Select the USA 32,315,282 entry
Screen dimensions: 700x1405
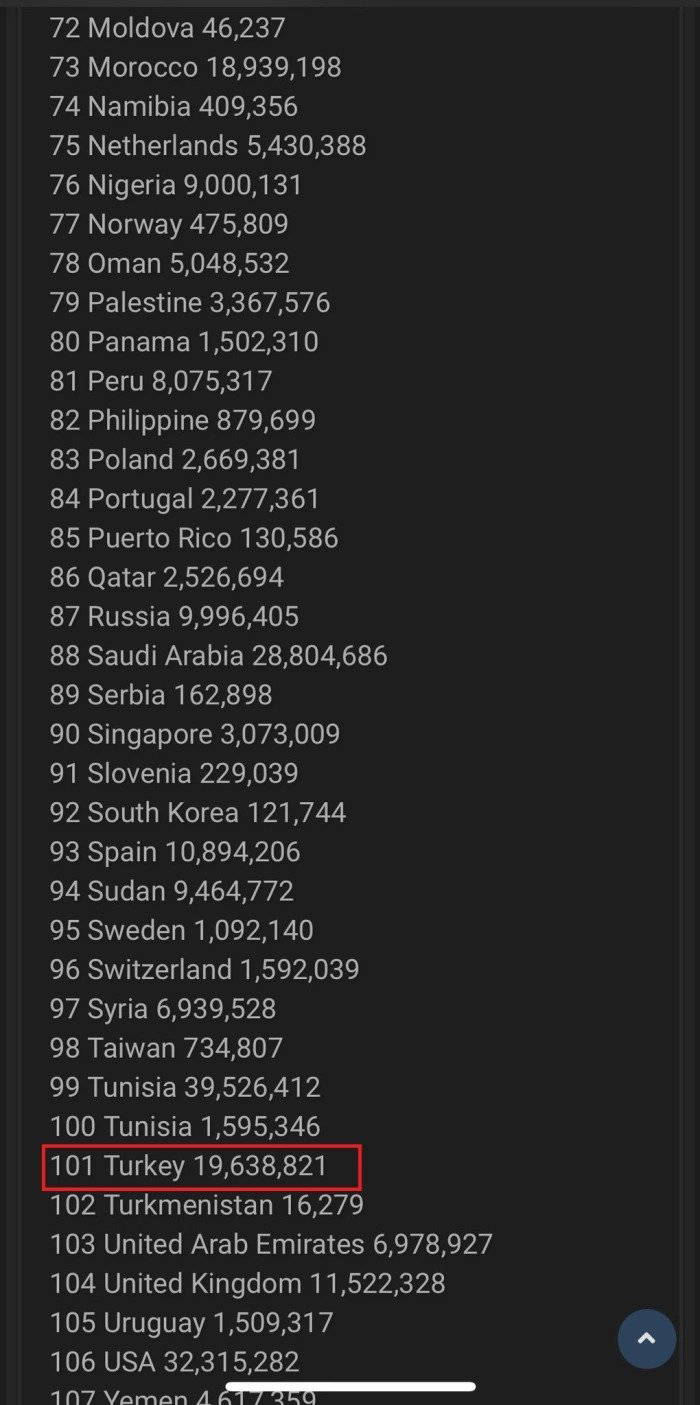pos(174,1361)
